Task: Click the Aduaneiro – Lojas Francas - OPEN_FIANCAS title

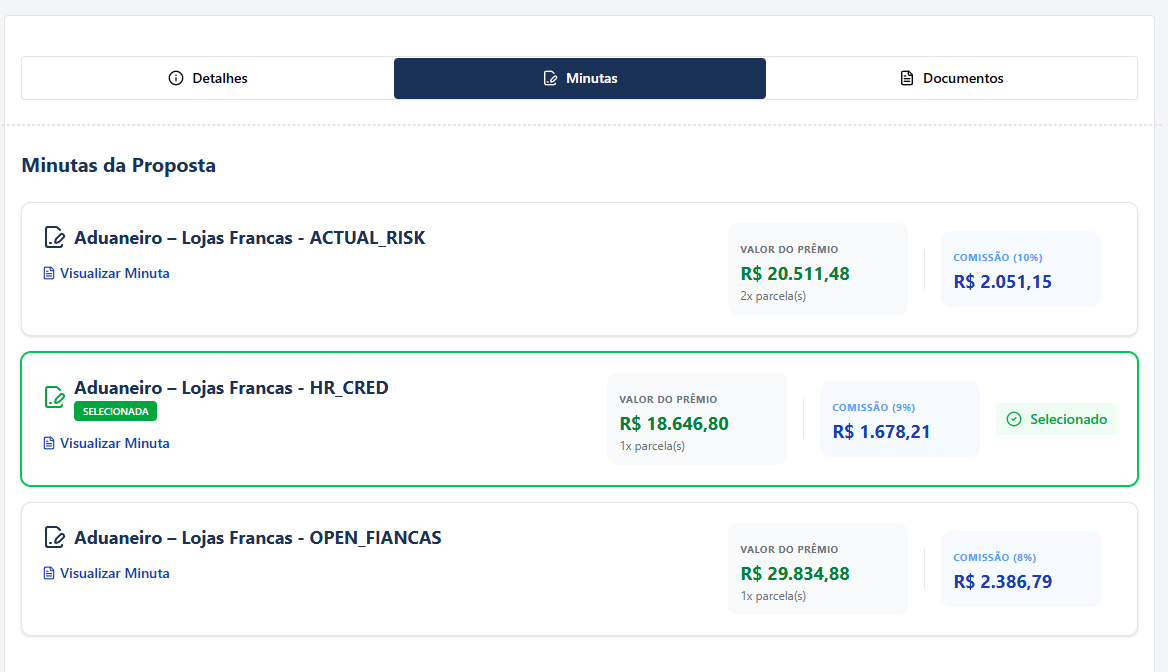Action: click(257, 538)
